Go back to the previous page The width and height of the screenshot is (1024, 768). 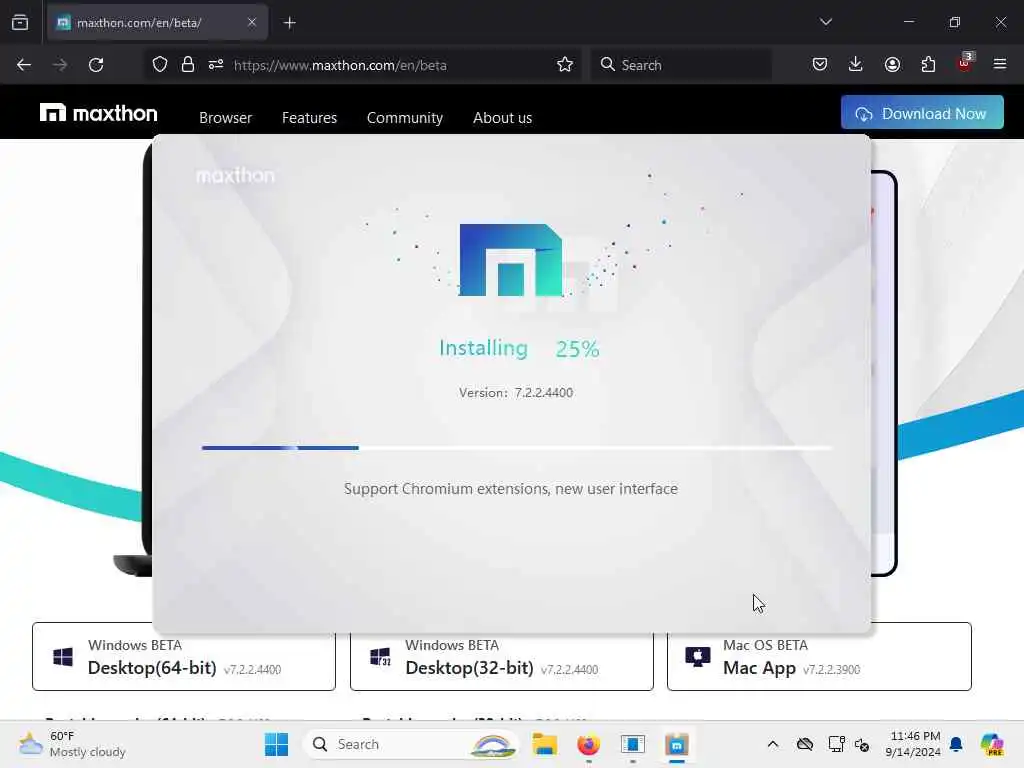coord(24,65)
